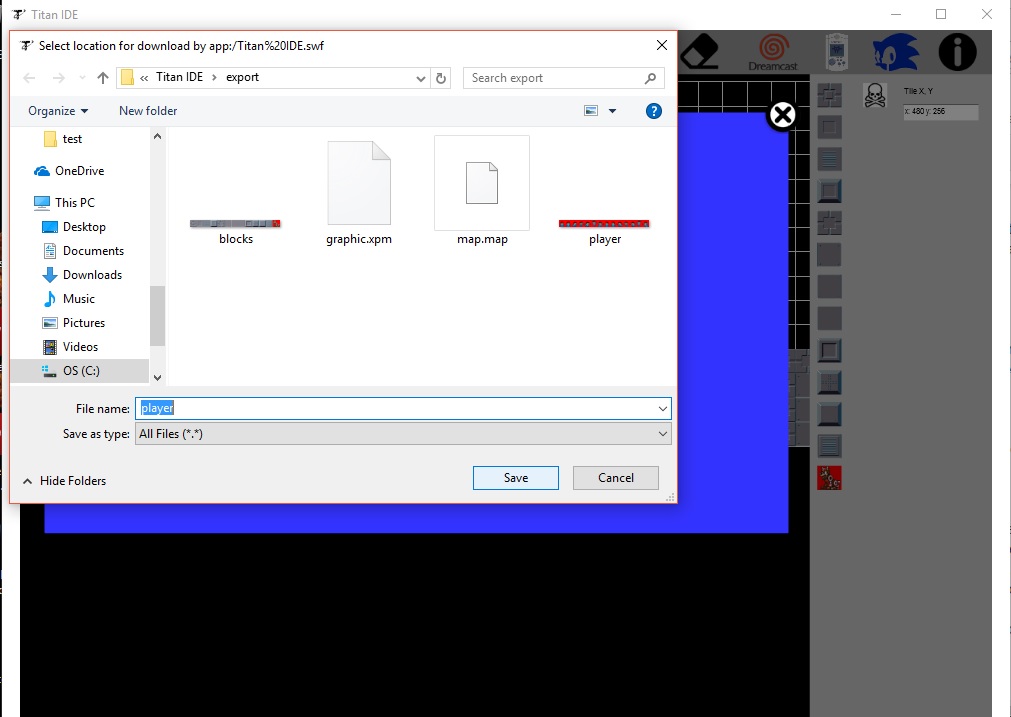
Task: Collapse the dialog with Hide Folders
Action: point(64,481)
